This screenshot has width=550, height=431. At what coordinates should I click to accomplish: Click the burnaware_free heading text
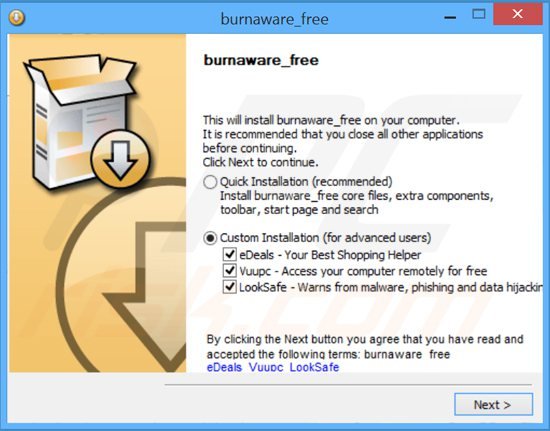point(261,60)
